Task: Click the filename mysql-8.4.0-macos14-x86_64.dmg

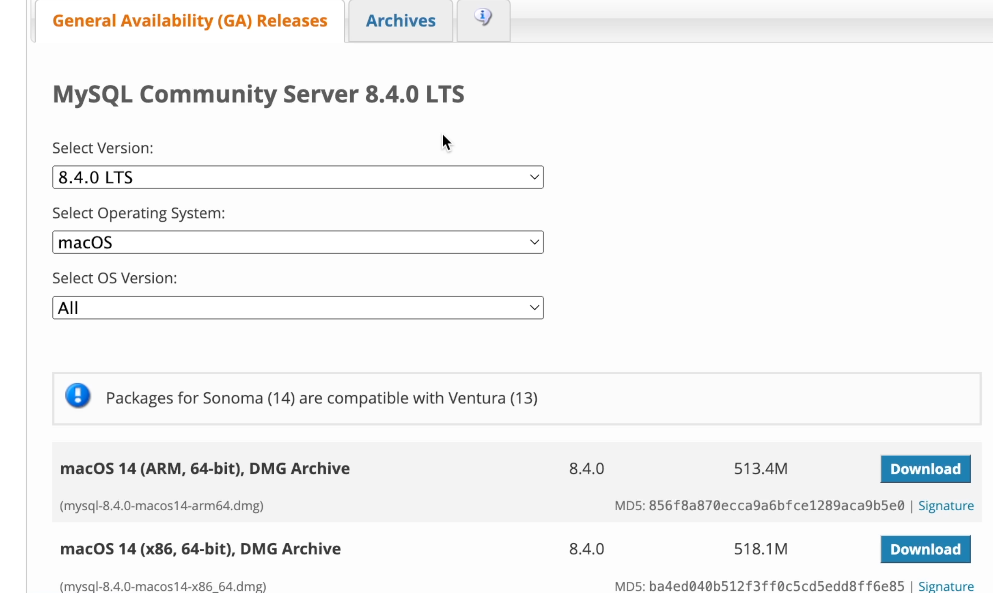Action: pos(163,586)
